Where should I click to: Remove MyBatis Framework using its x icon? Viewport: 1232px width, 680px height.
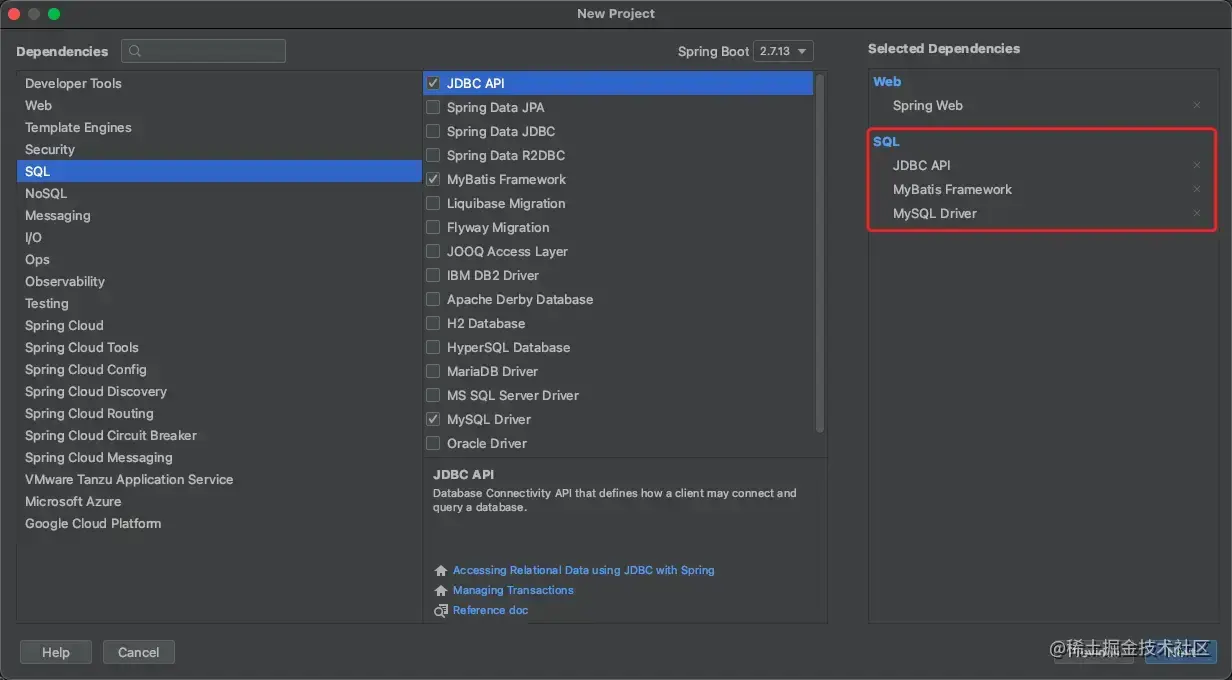point(1197,189)
